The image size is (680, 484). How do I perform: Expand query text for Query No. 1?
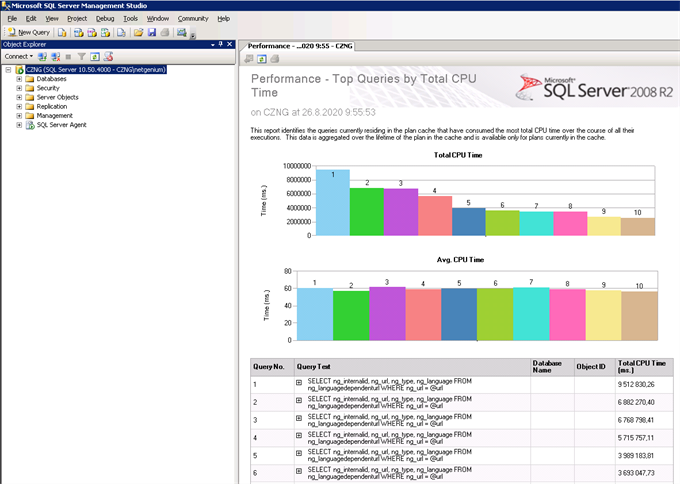click(x=299, y=383)
